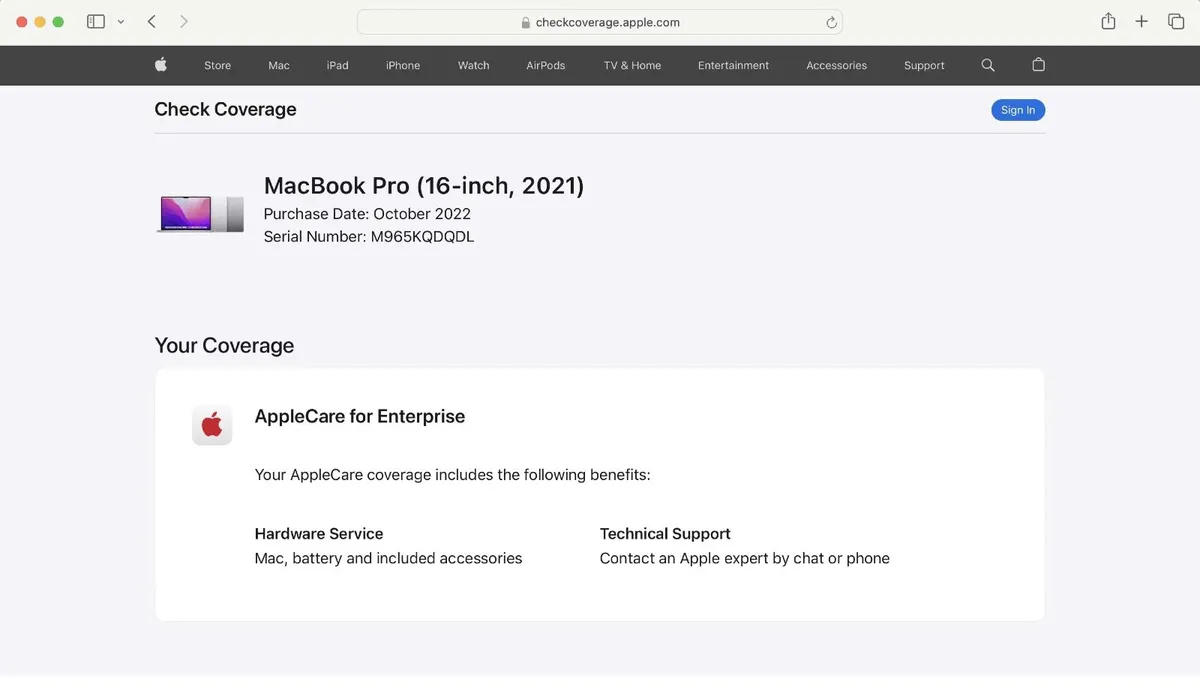The width and height of the screenshot is (1200, 700).
Task: Toggle the Safari sidebar icon
Action: 96,21
